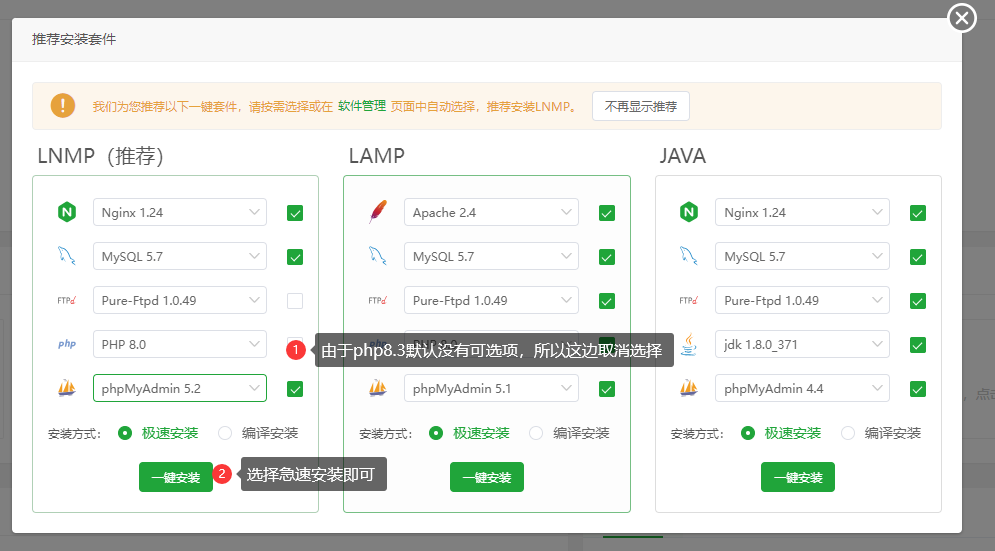995x551 pixels.
Task: Open MySQL 5.7 version dropdown in LNMP
Action: click(x=180, y=256)
